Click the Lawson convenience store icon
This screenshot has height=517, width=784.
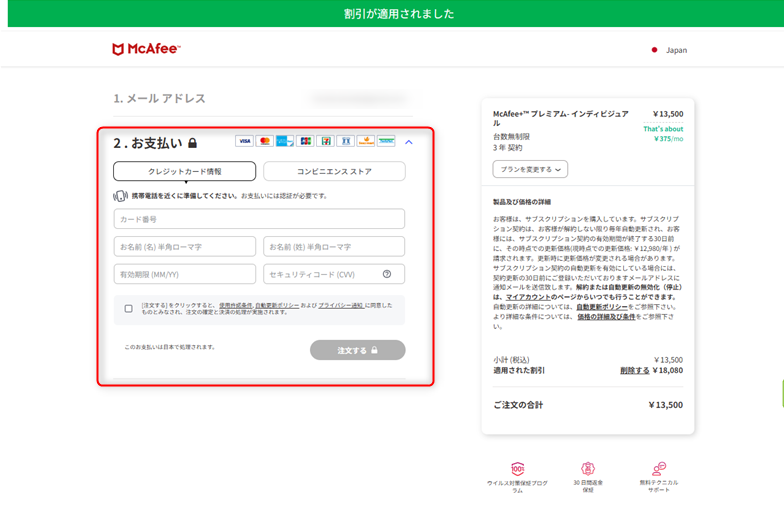coord(346,141)
